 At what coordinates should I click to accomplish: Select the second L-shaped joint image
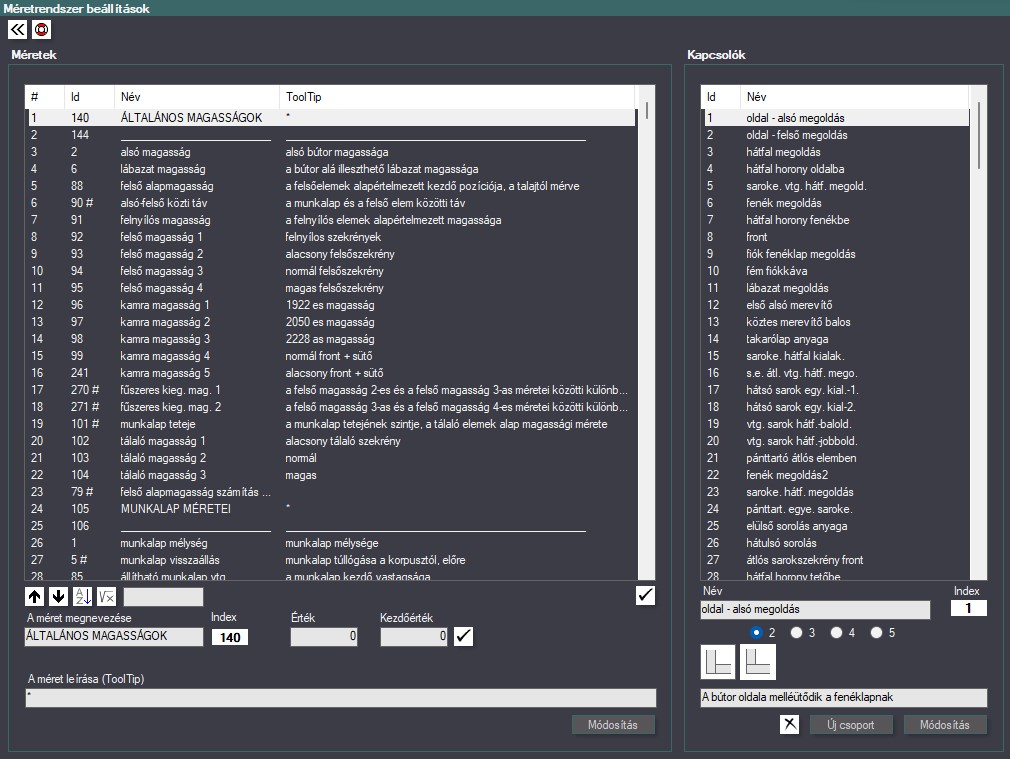point(758,662)
